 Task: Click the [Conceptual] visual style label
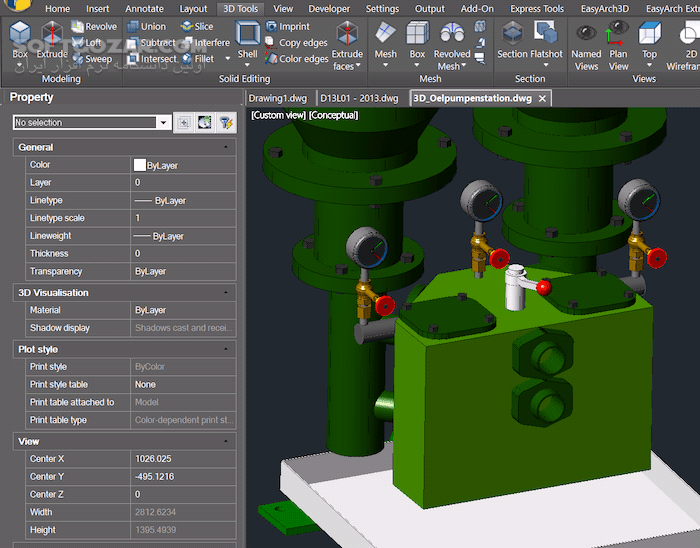333,115
